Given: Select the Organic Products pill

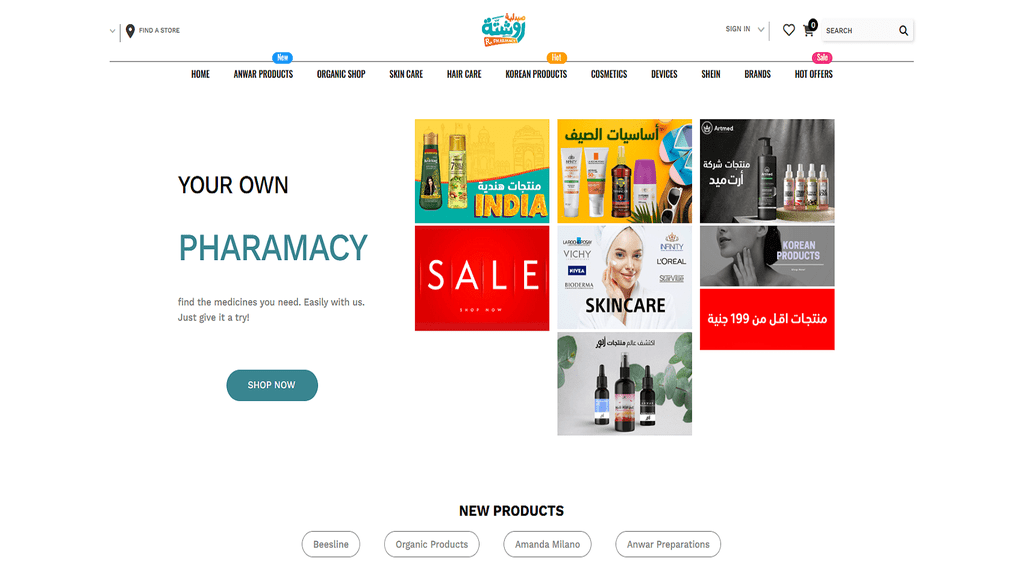Looking at the screenshot, I should [432, 544].
